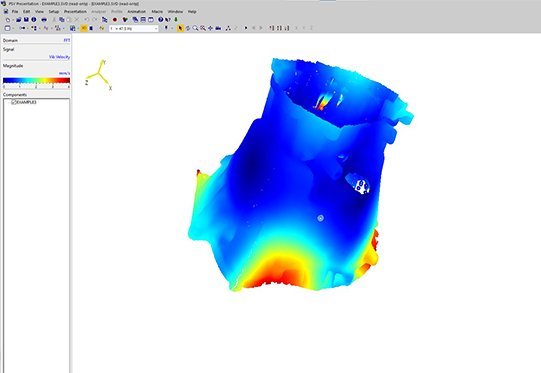Click the save disk icon in toolbar
Screen dimensions: 541x373
(x=26, y=20)
